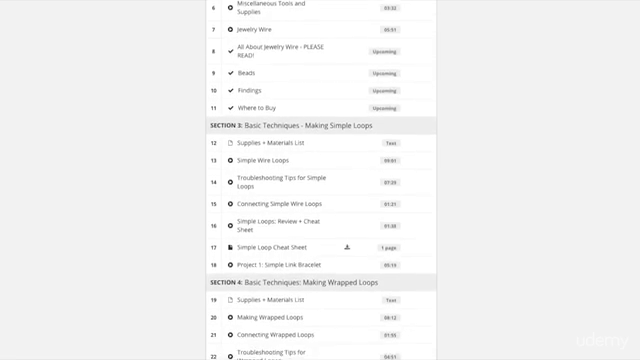Click the 1 page badge for Cheat Sheet
Image resolution: width=640 pixels, height=360 pixels.
click(x=389, y=248)
